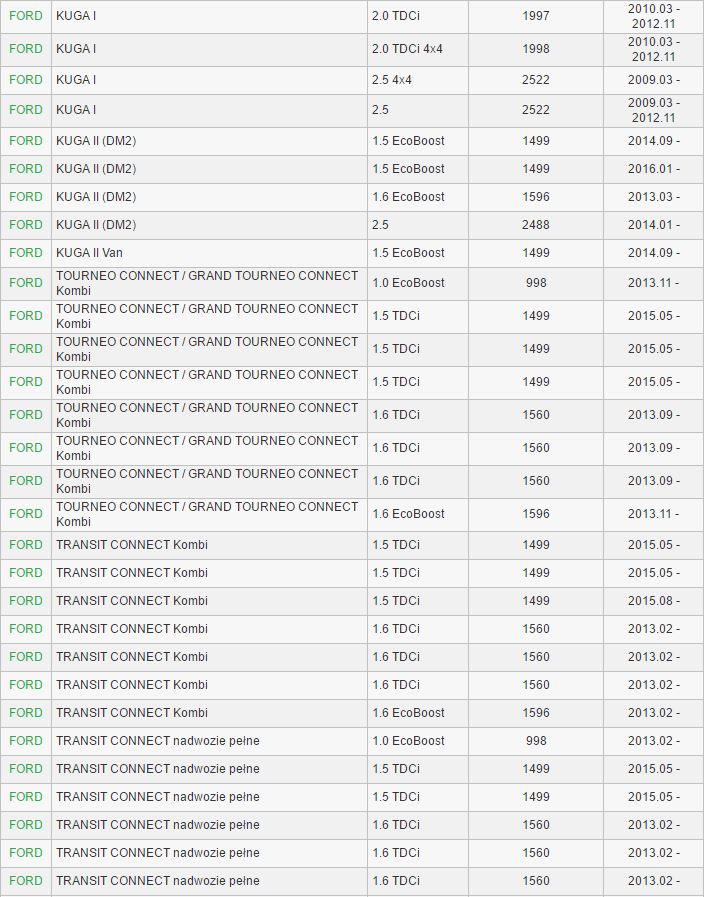Image resolution: width=706 pixels, height=897 pixels.
Task: Select capacity 998 in the Tourneo Connect row
Action: pos(536,283)
